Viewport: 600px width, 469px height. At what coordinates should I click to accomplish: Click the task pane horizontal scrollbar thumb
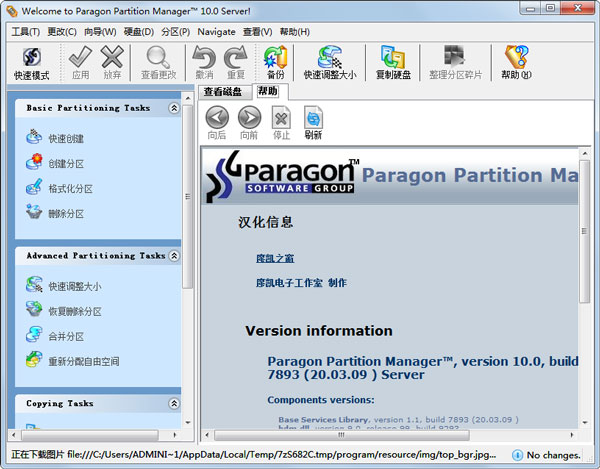tap(90, 435)
